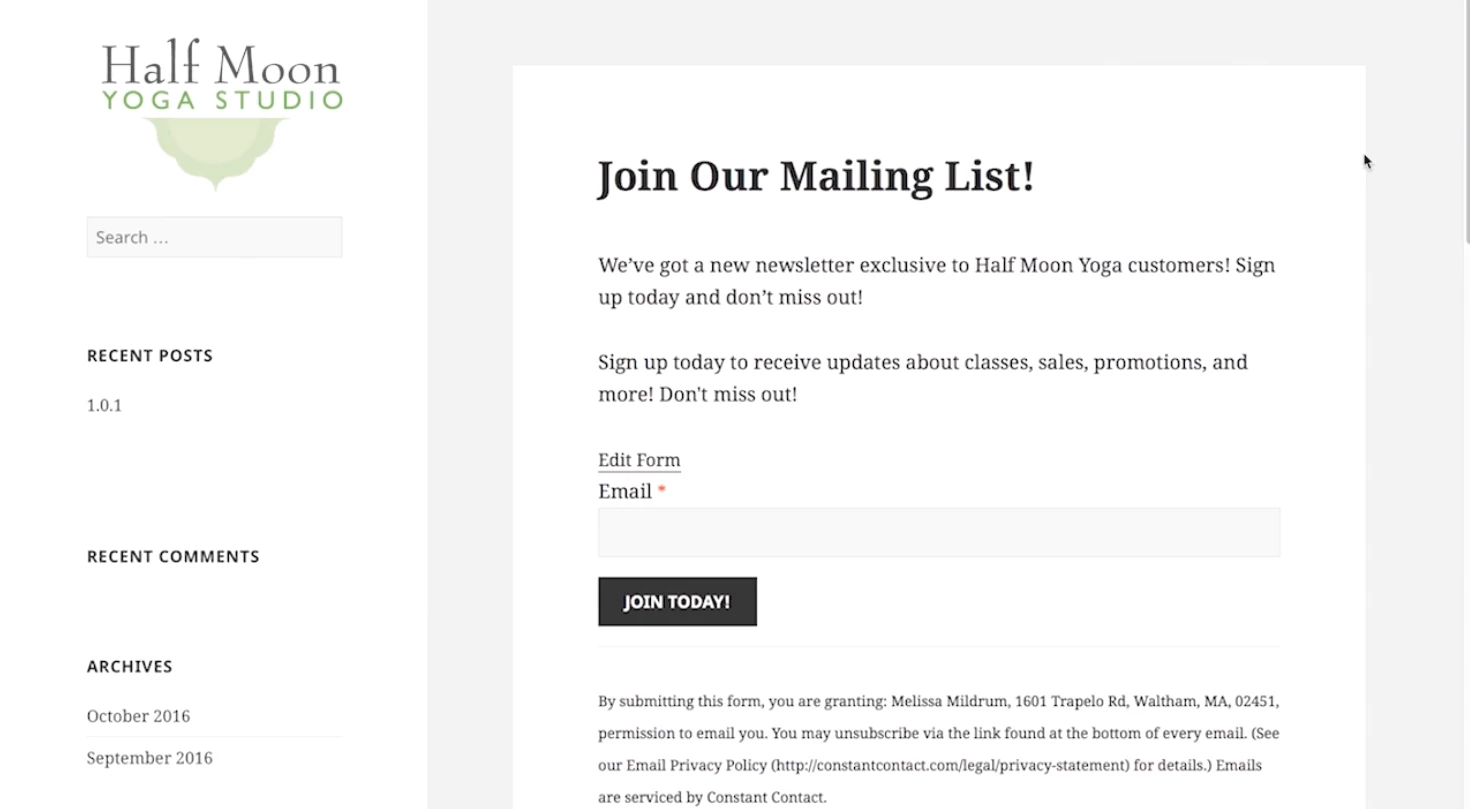Open the 1.0.1 recent post

tap(104, 405)
